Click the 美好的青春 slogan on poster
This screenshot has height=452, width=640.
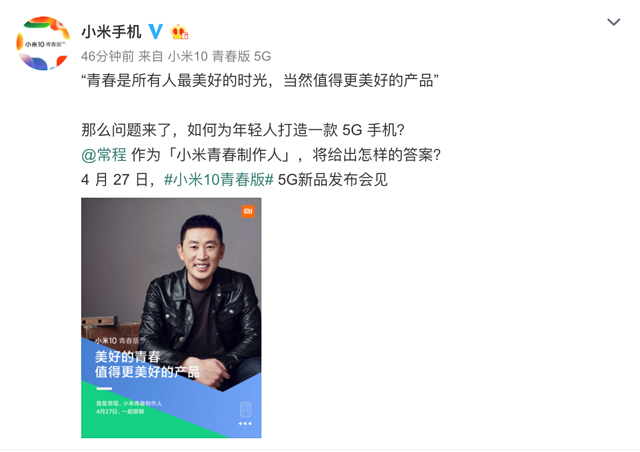tap(127, 356)
